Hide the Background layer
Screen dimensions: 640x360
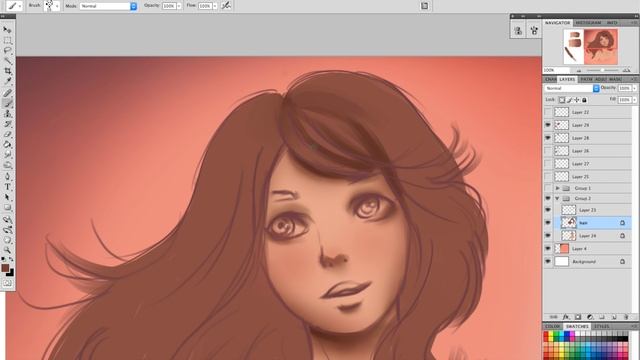[x=548, y=261]
